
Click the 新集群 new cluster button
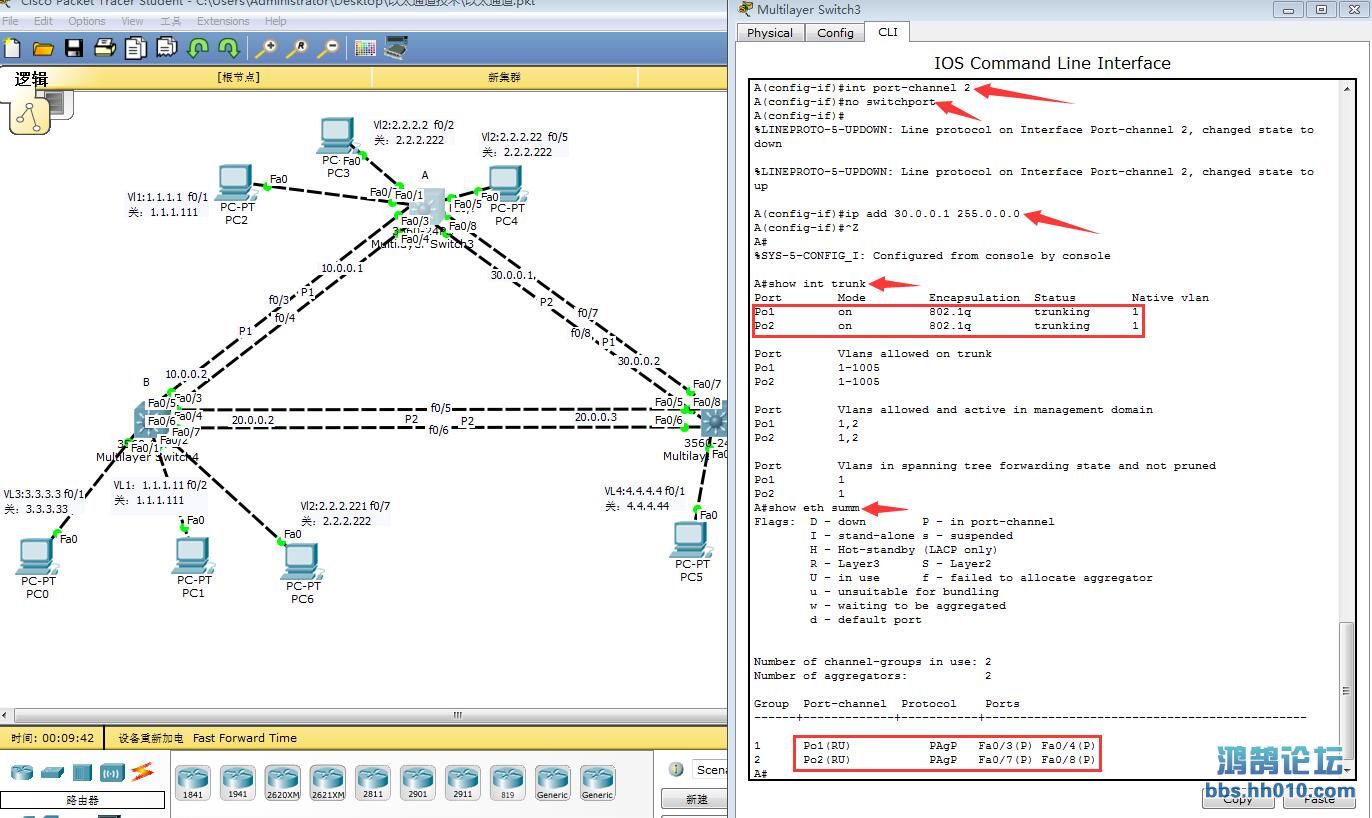pos(504,77)
